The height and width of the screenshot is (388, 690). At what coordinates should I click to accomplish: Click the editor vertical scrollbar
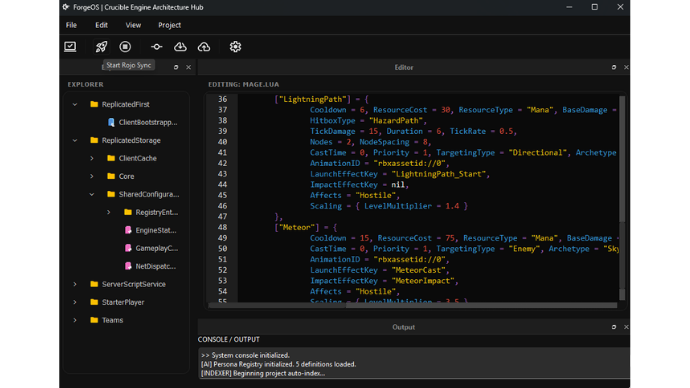pos(622,198)
